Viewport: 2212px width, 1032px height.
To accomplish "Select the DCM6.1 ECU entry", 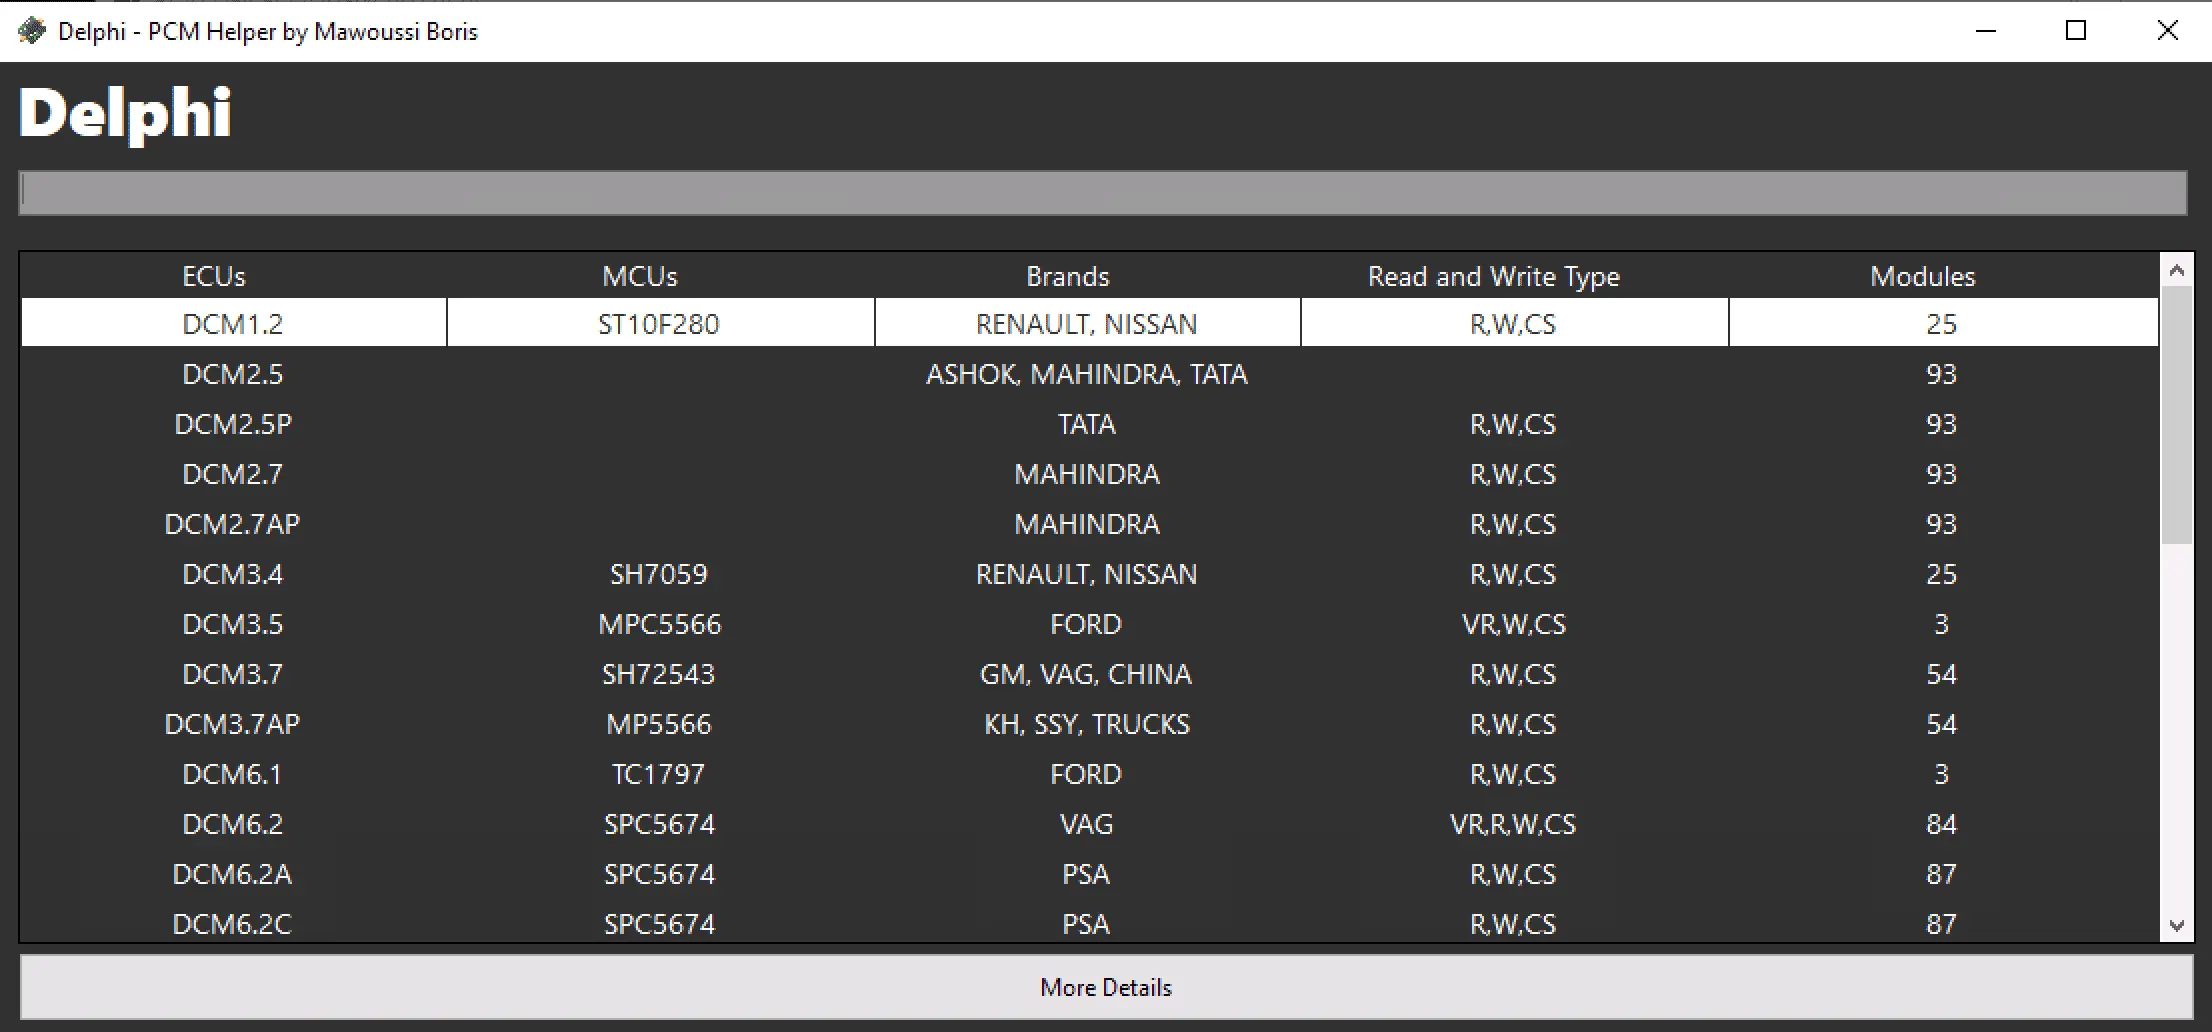I will click(x=233, y=774).
